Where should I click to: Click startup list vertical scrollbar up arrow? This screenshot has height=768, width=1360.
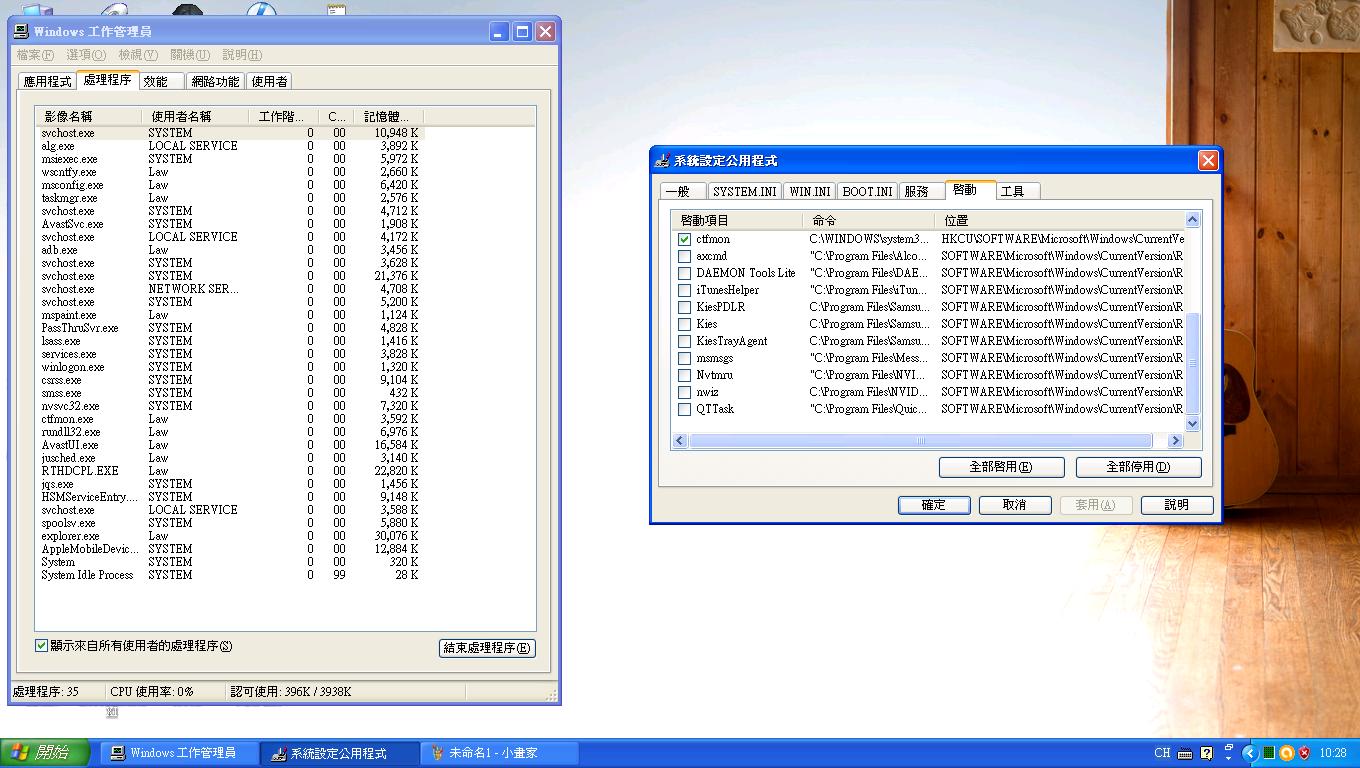click(1192, 220)
